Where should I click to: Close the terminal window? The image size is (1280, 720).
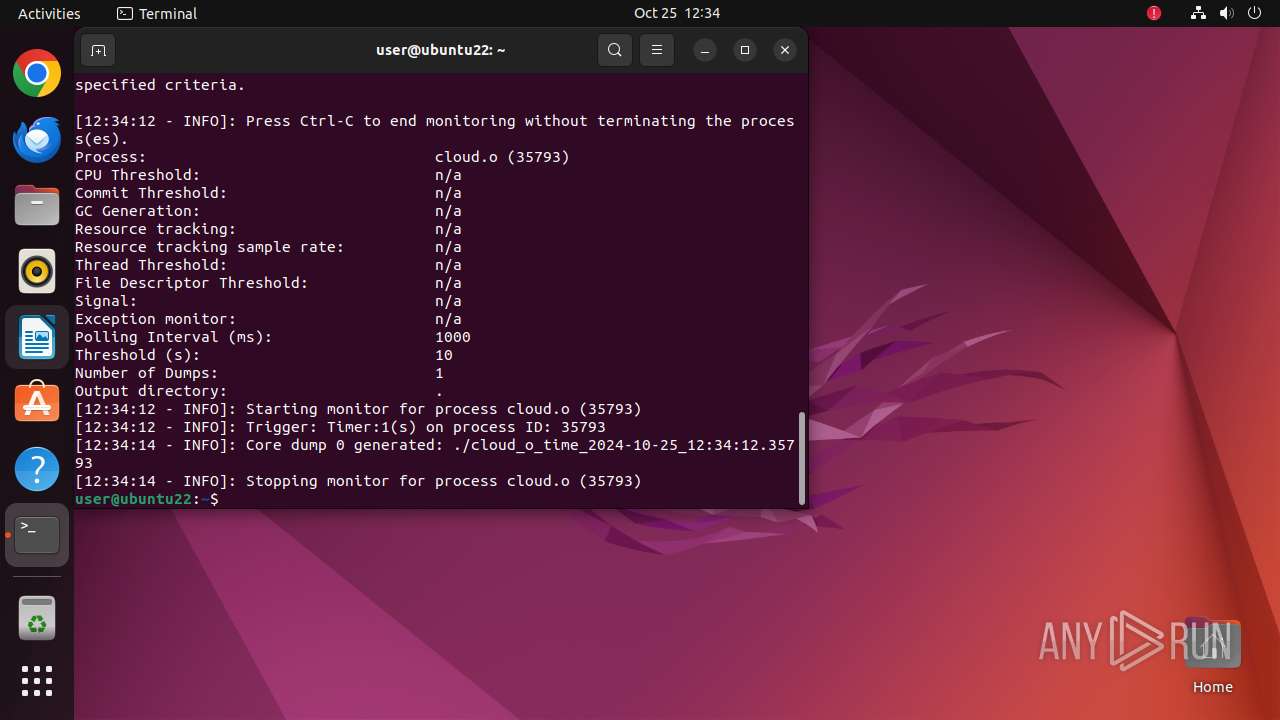[x=785, y=50]
